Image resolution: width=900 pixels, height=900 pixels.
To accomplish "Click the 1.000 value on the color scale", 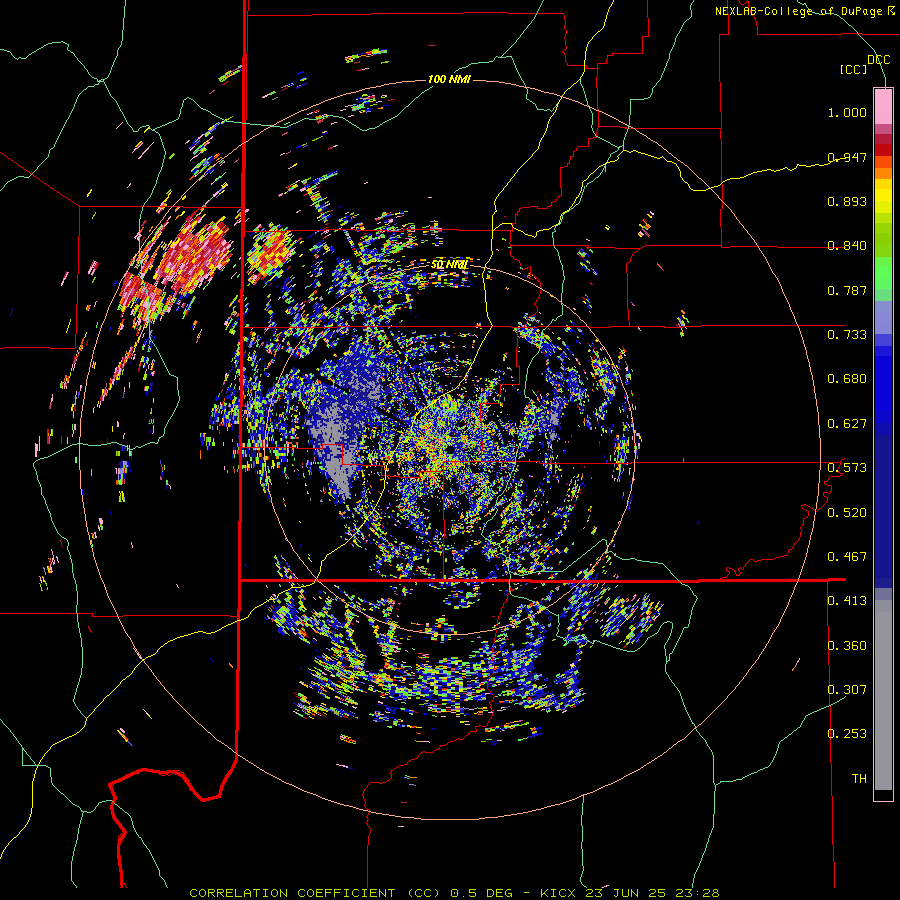I will (847, 112).
